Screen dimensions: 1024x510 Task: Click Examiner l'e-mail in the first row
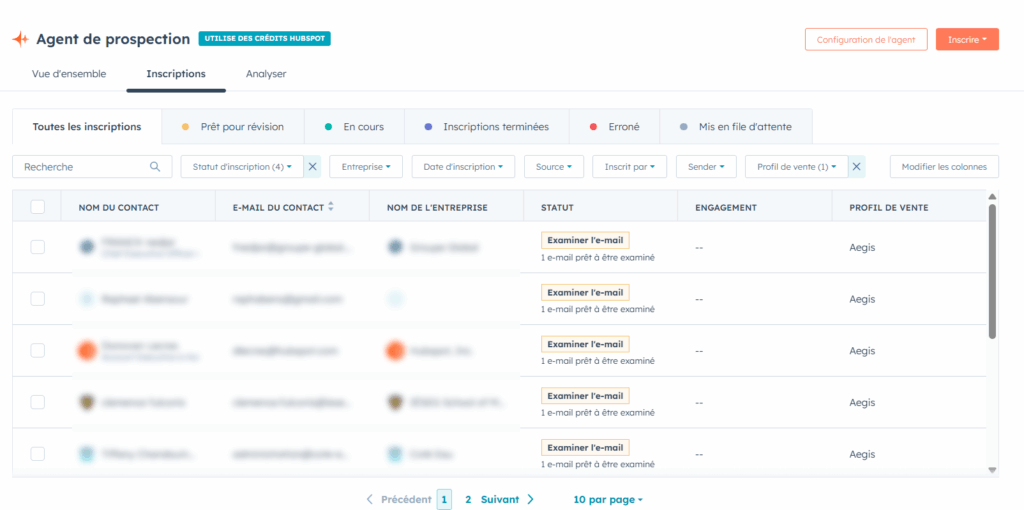[585, 240]
